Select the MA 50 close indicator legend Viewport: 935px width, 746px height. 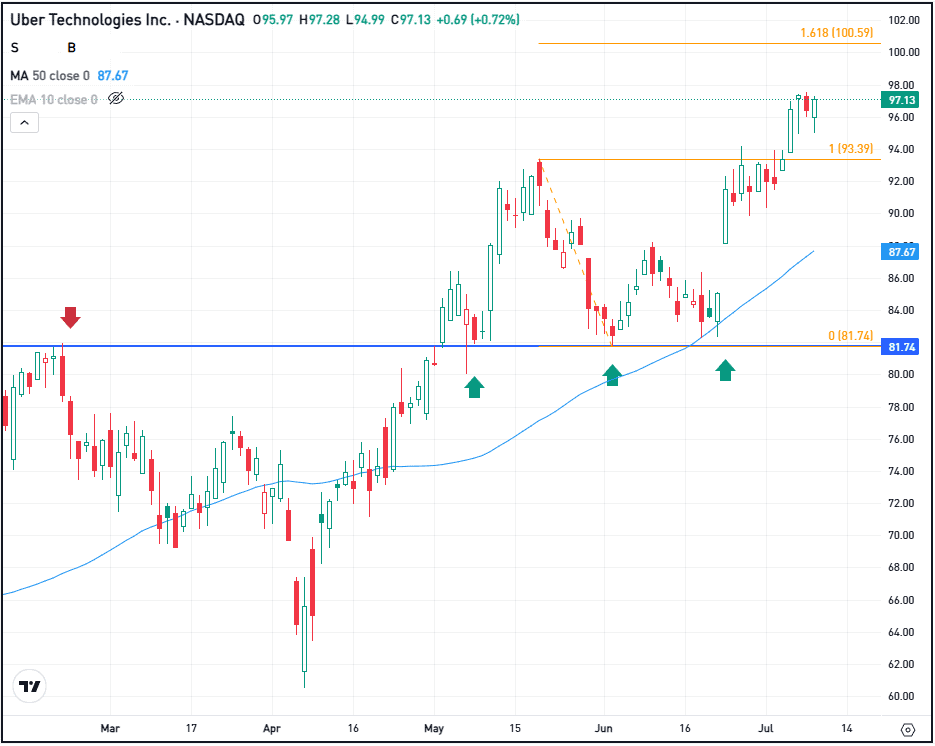click(x=50, y=76)
